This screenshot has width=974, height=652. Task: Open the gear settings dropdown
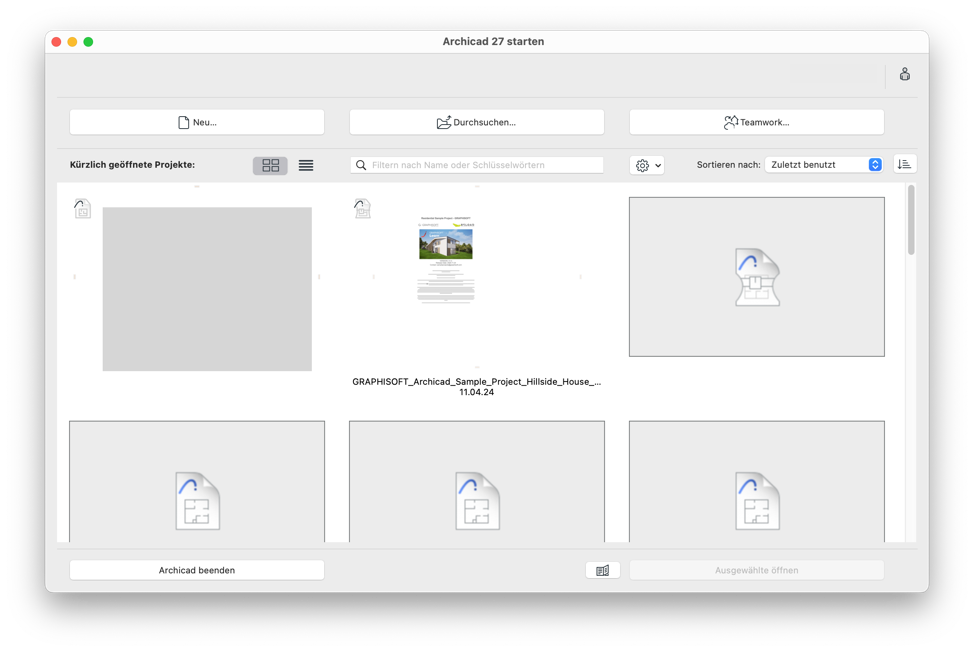click(x=647, y=165)
